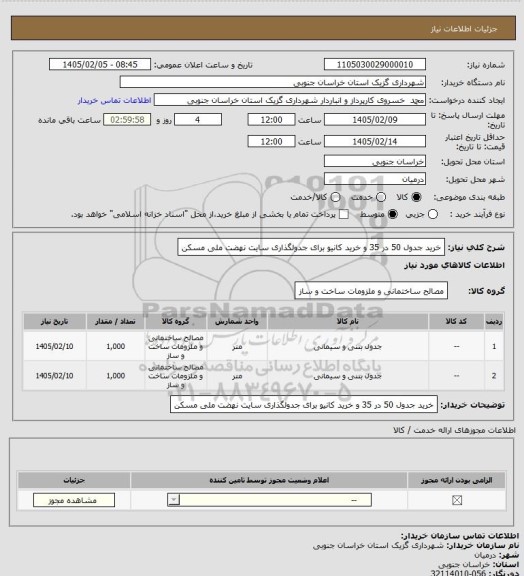Click row 1 need date 1405/02/10
524x576 pixels.
(54, 346)
